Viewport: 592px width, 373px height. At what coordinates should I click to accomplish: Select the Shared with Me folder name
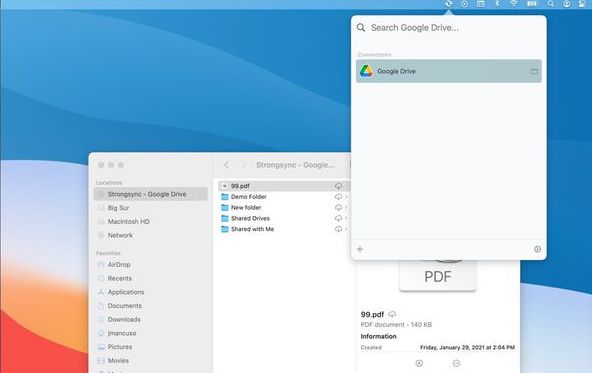click(253, 229)
